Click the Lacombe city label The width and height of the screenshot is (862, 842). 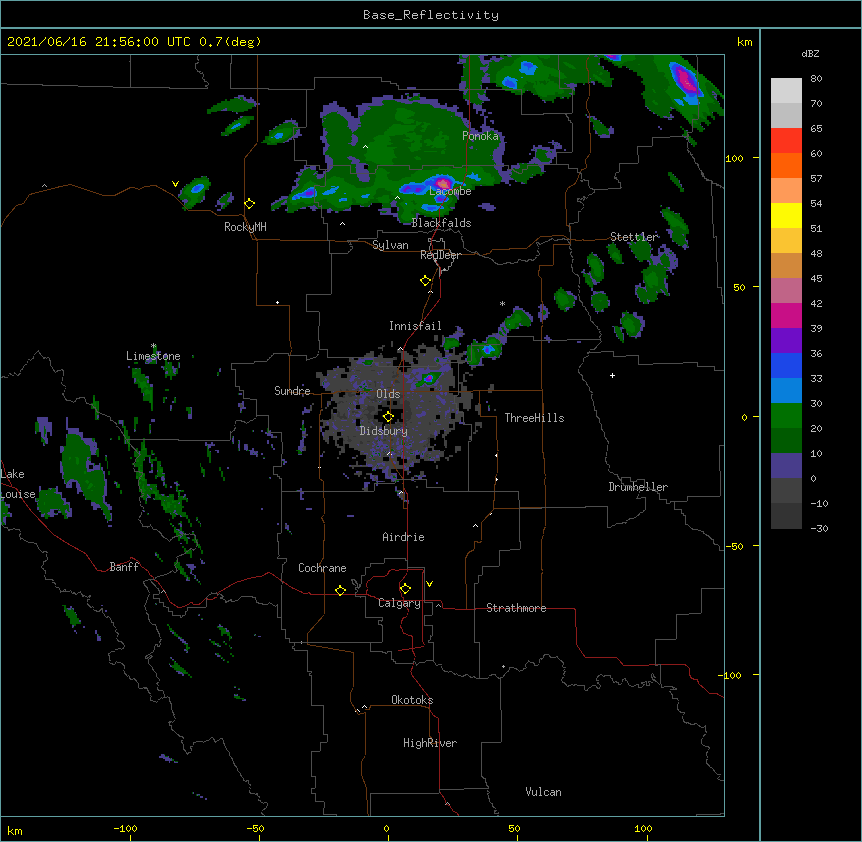click(450, 191)
